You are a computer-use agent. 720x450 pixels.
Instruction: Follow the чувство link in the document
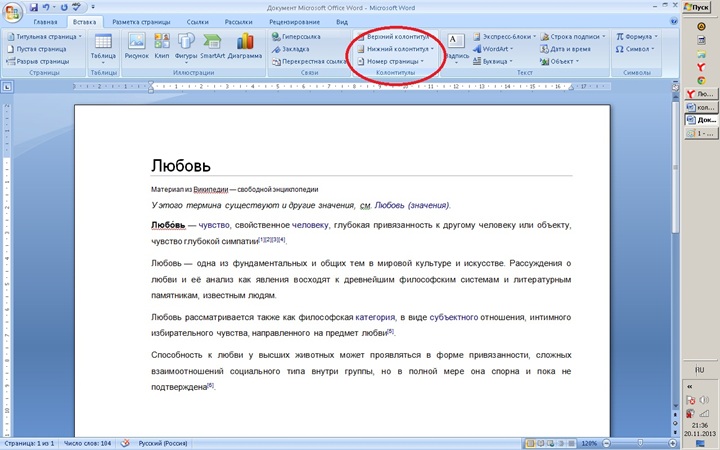click(214, 225)
